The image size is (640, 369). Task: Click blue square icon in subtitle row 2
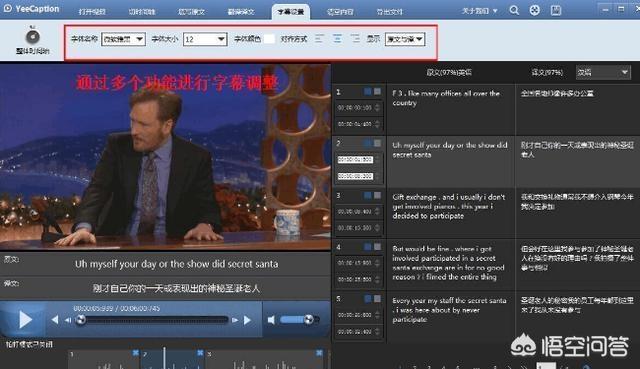click(x=367, y=143)
